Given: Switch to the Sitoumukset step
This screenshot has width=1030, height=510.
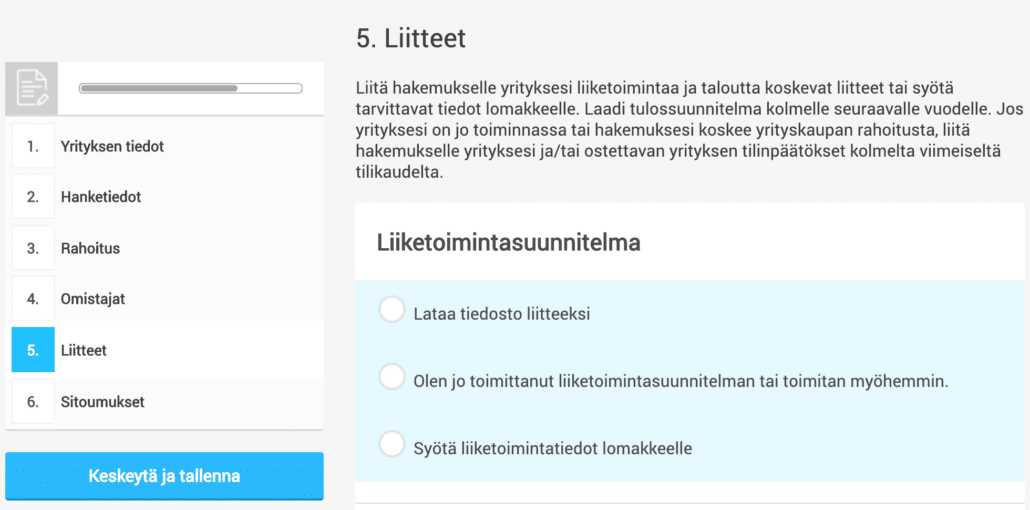Looking at the screenshot, I should (x=102, y=402).
